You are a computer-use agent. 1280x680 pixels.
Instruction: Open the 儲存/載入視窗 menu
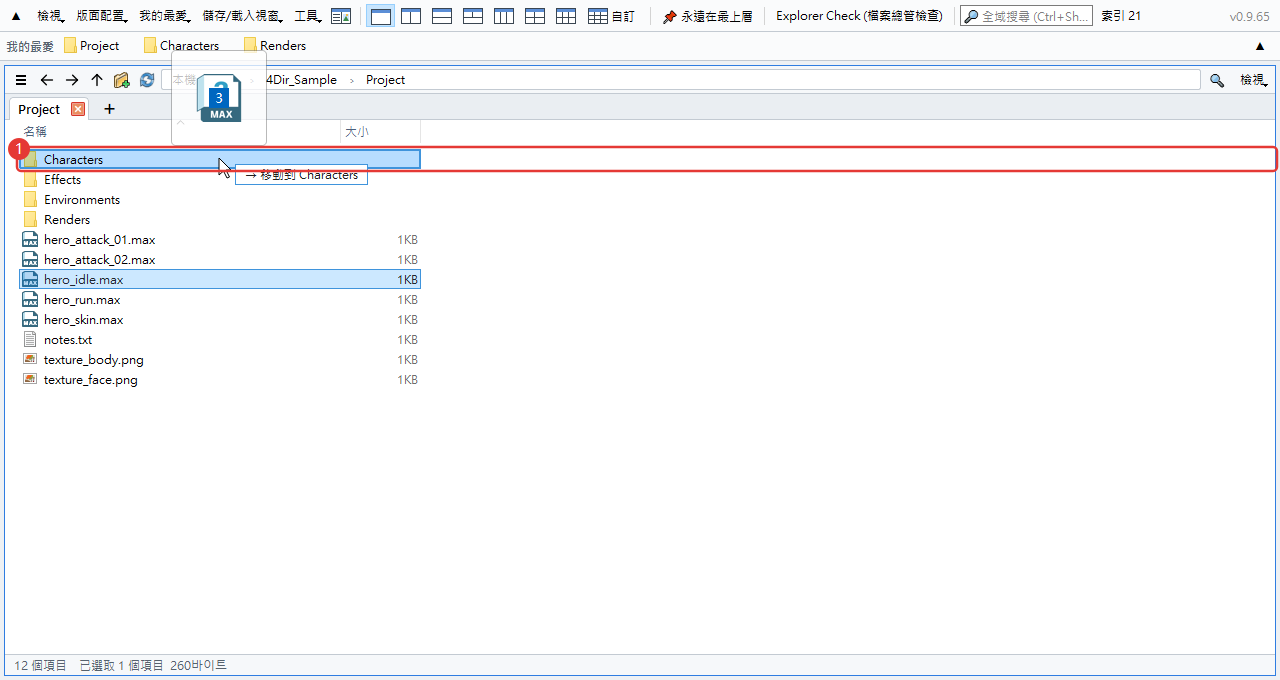[242, 16]
